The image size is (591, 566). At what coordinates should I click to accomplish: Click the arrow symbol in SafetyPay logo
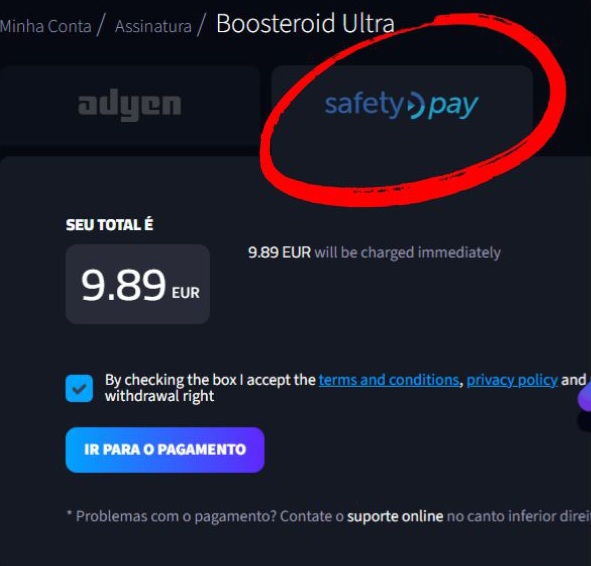pos(415,105)
